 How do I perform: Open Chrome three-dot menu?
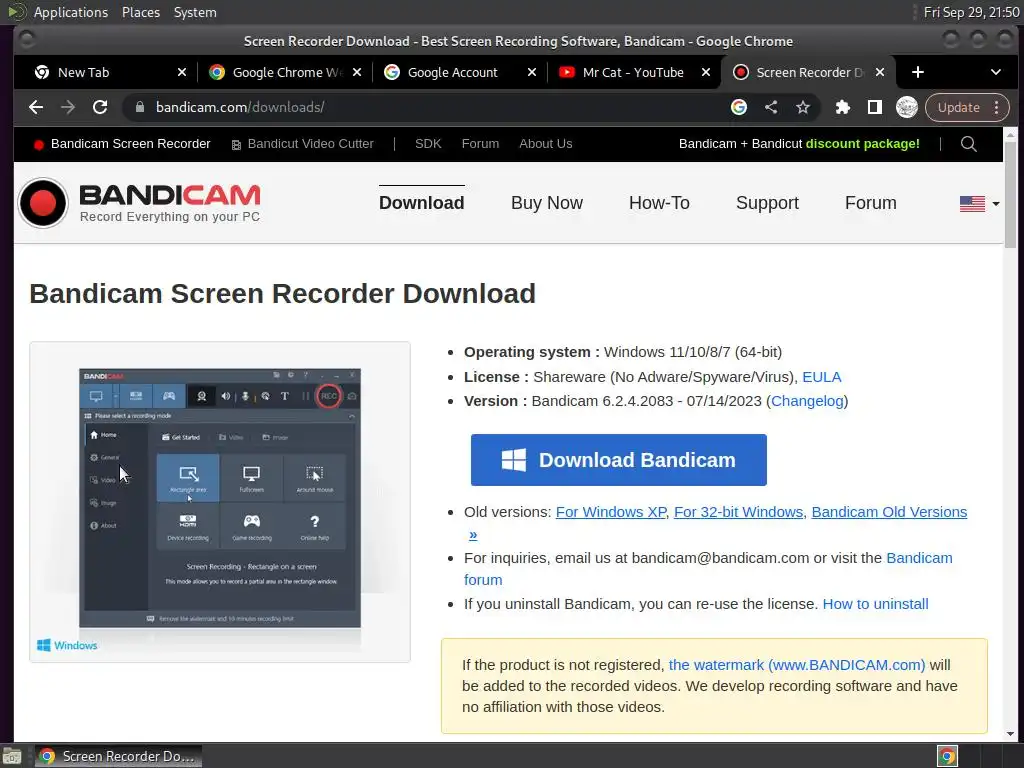(x=997, y=107)
